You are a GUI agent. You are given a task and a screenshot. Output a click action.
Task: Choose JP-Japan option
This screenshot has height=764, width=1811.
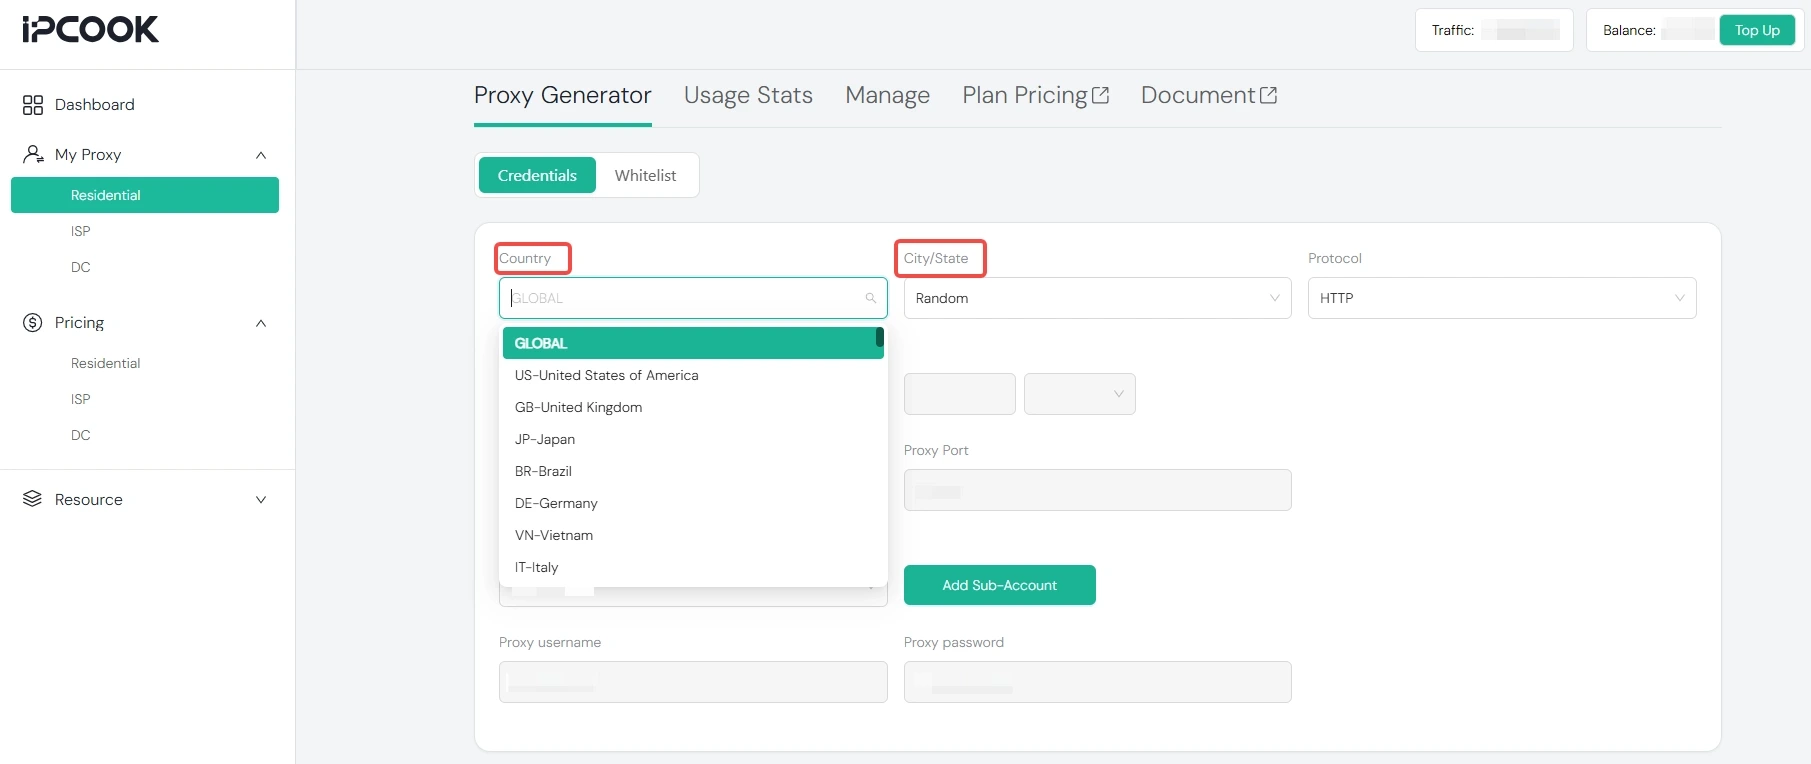tap(693, 439)
